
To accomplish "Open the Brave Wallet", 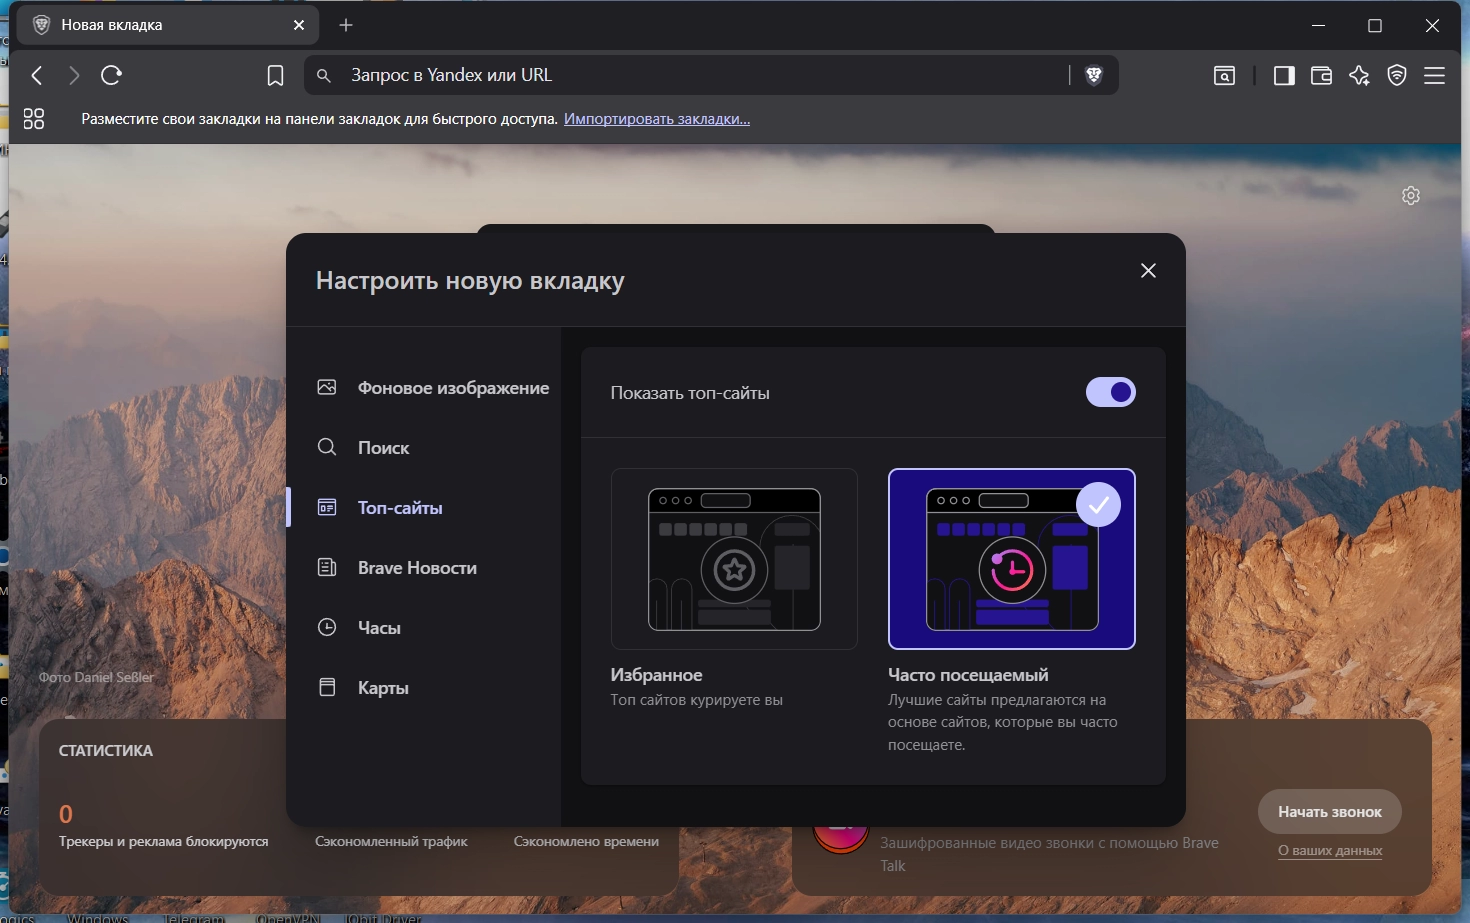I will click(1321, 75).
